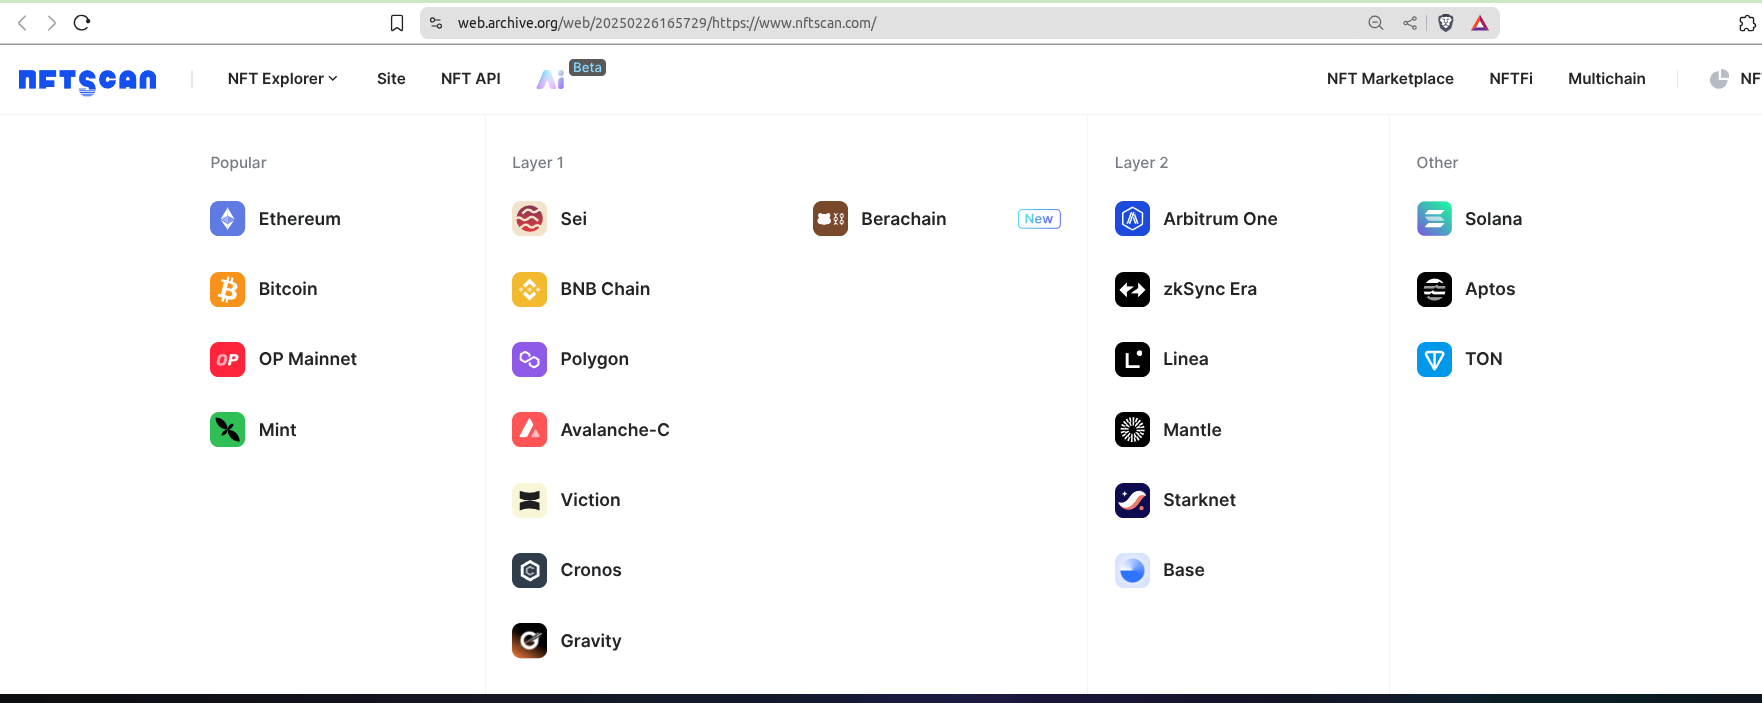Choose Berachain chain name

tap(904, 219)
